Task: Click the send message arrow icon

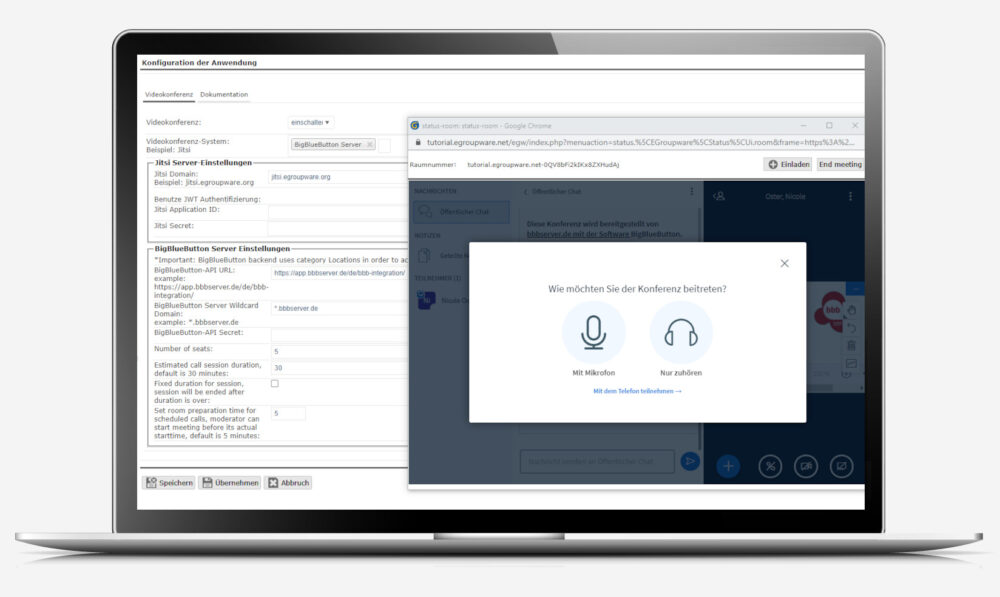Action: pos(689,461)
